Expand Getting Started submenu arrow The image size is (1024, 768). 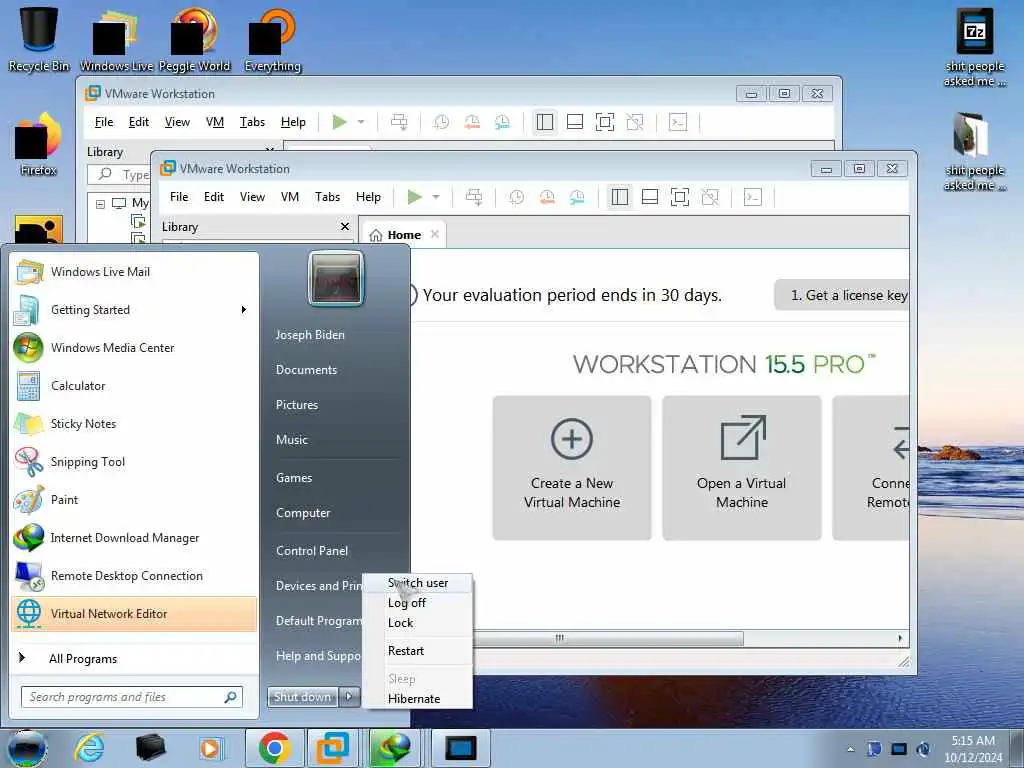click(244, 310)
